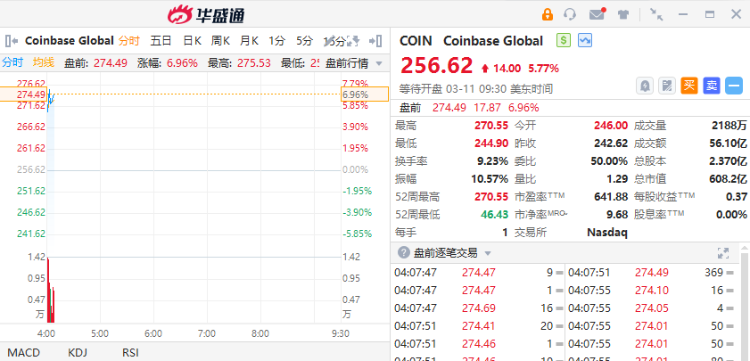
Task: Remove stock with blue minus button
Action: [x=733, y=86]
